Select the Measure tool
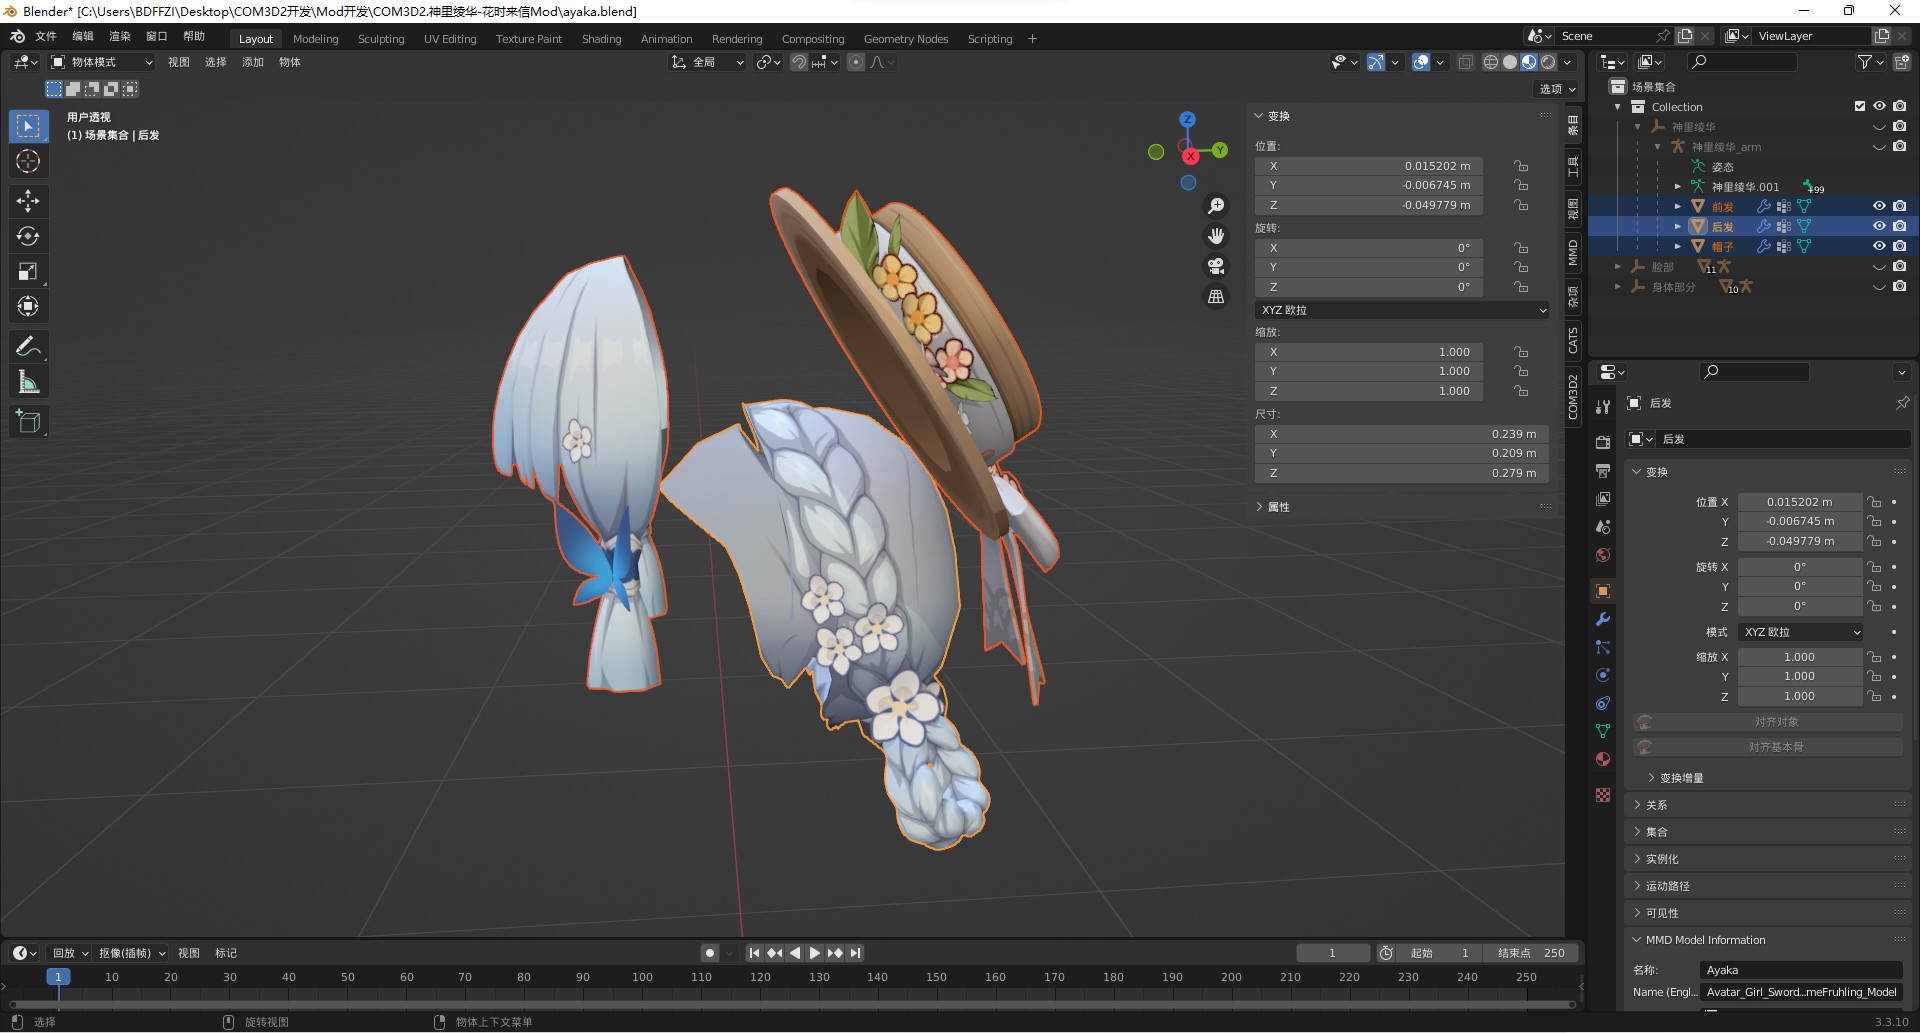Viewport: 1920px width, 1033px height. 28,382
